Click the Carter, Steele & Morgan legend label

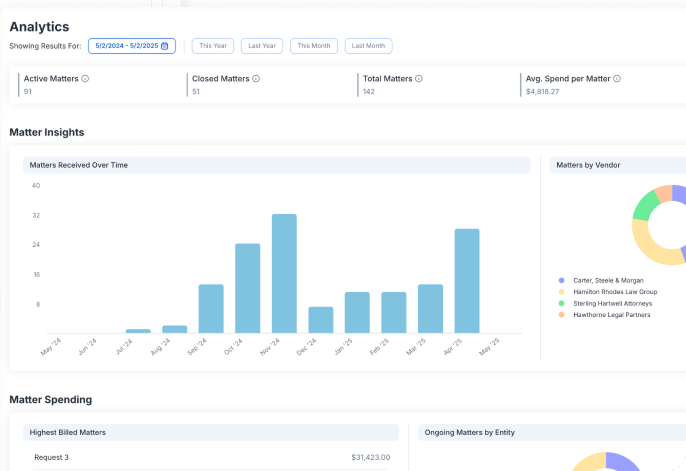pos(609,280)
